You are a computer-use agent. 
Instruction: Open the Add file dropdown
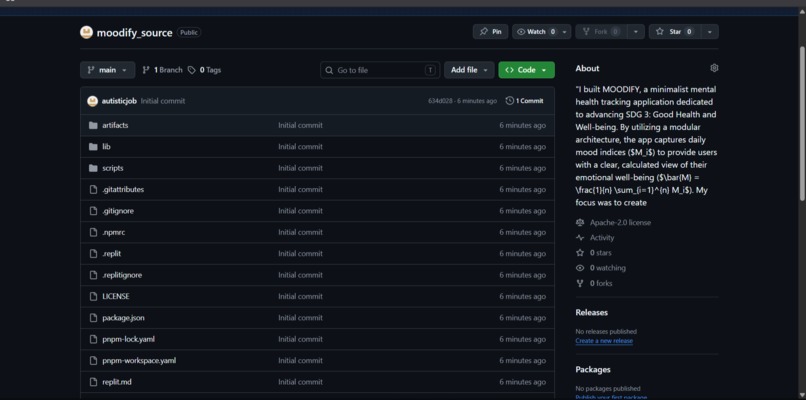coord(469,70)
